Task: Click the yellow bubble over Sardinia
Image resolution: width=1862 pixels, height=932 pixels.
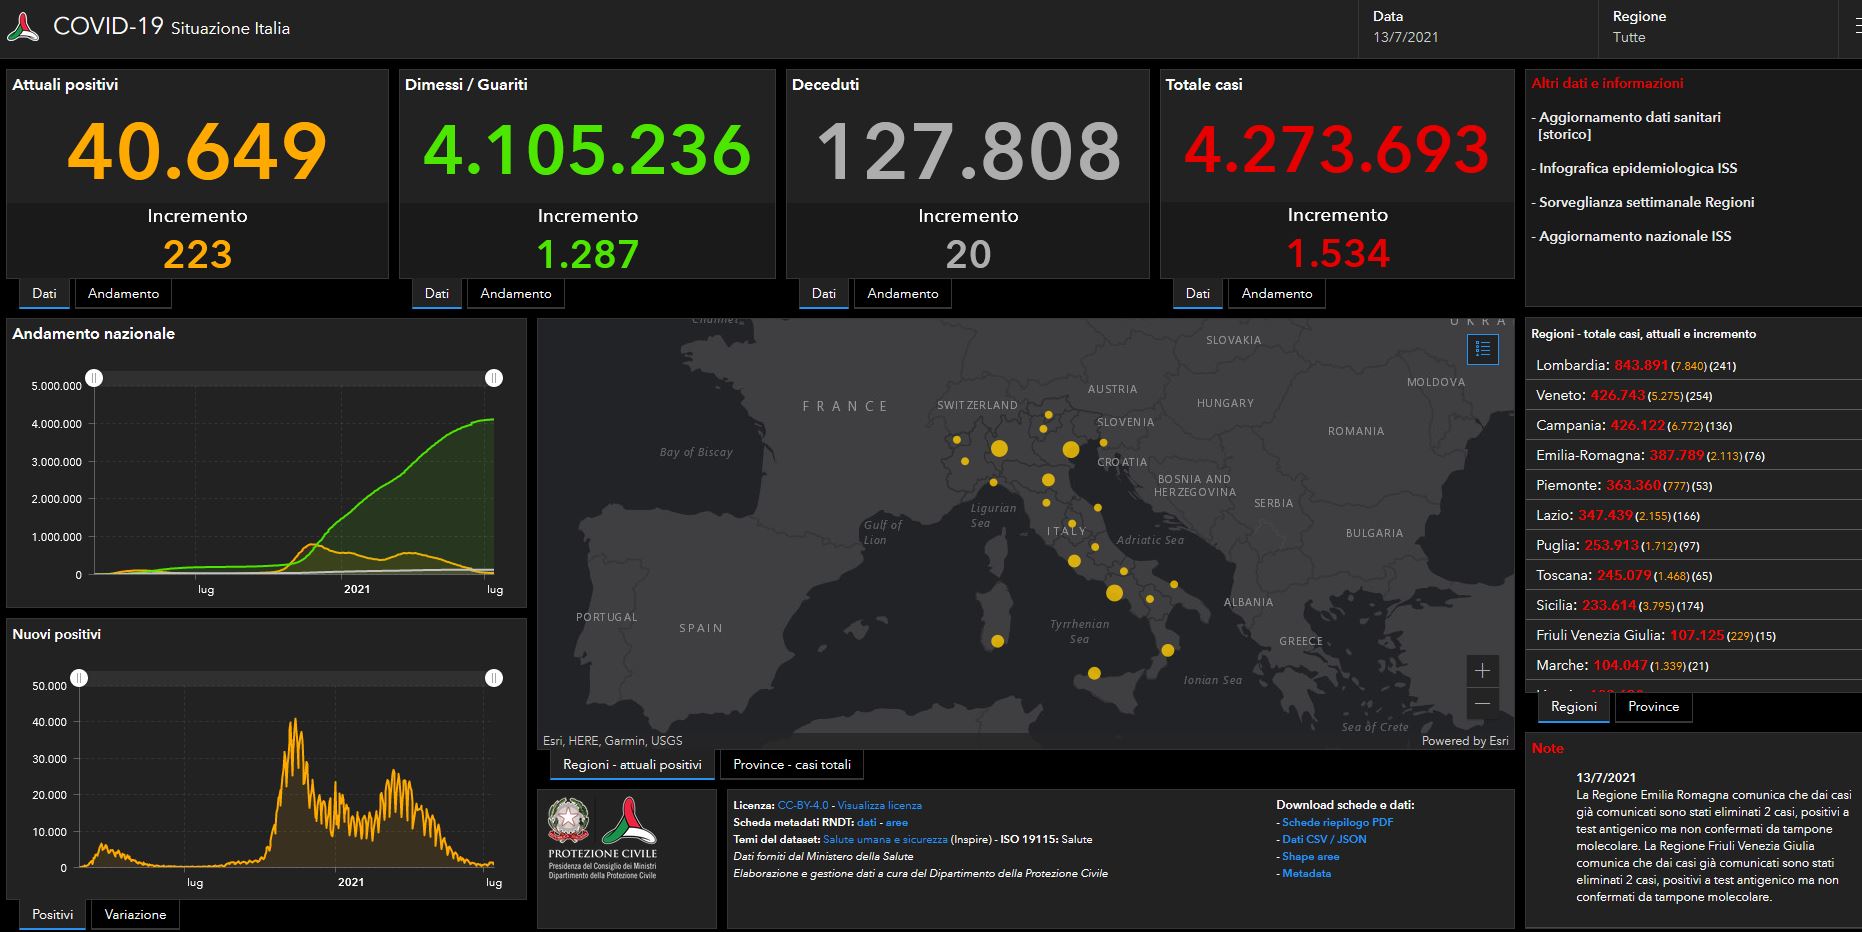Action: click(997, 641)
